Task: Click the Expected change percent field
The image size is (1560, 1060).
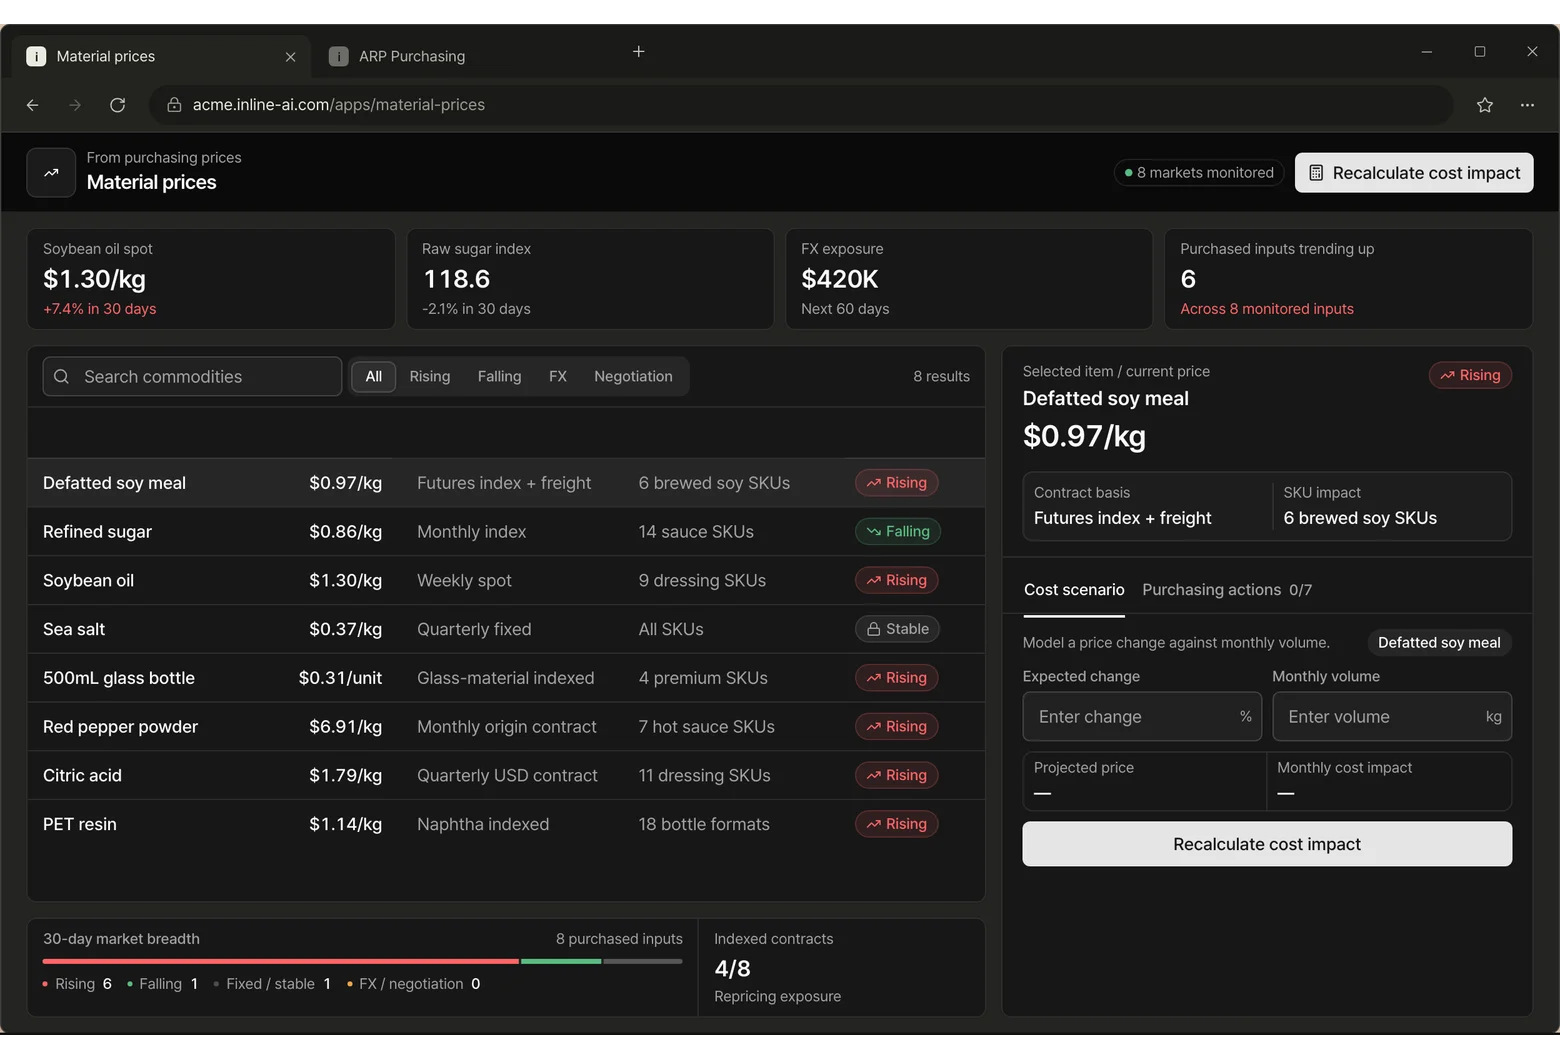Action: pyautogui.click(x=1142, y=717)
